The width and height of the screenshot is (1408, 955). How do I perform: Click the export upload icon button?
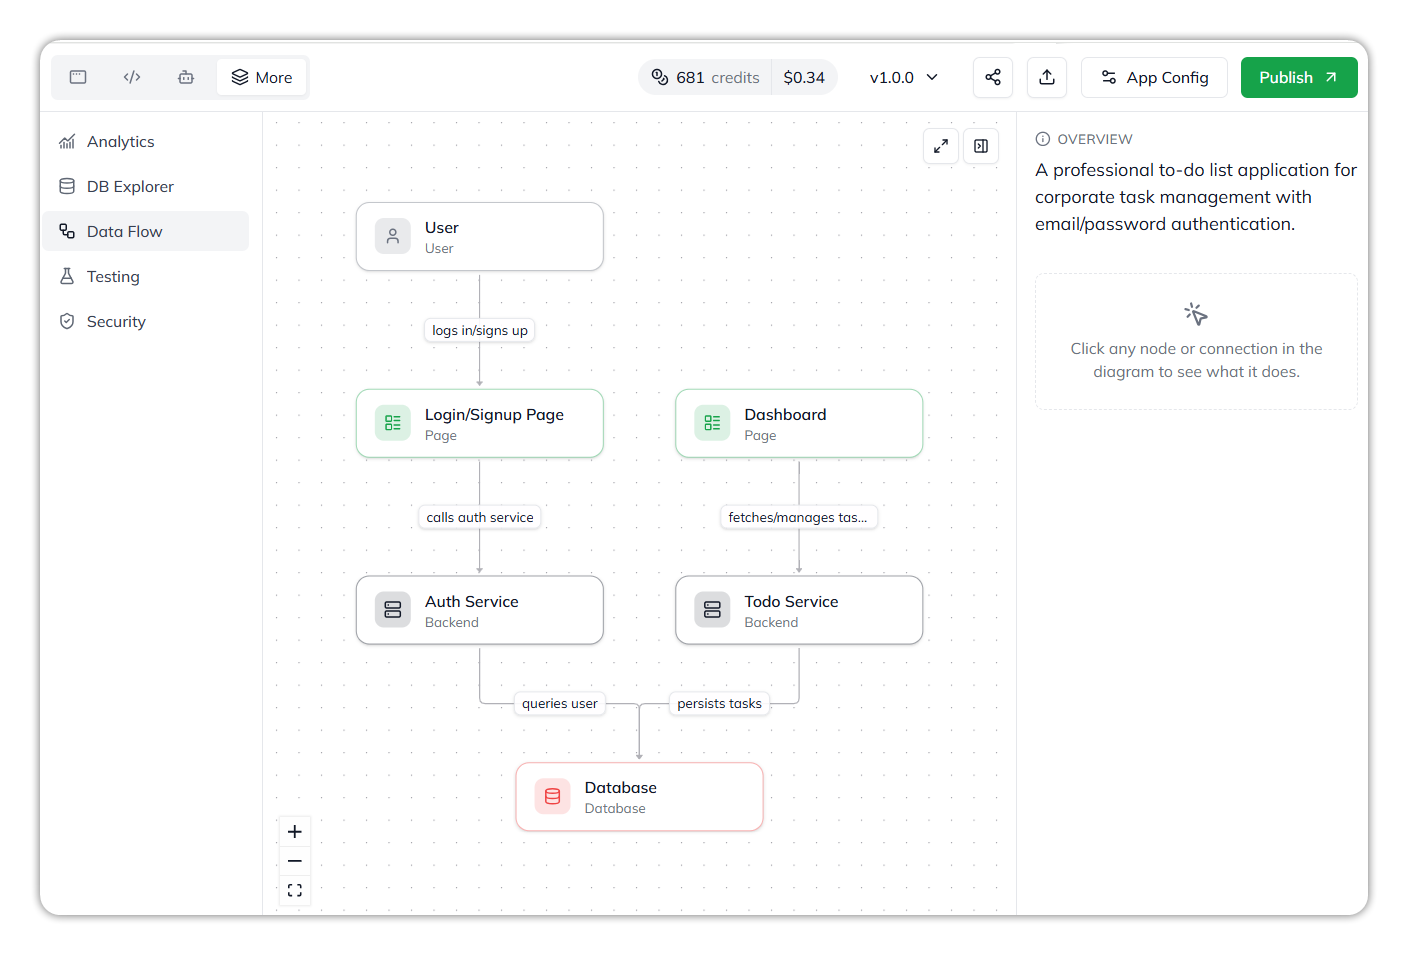(1047, 77)
